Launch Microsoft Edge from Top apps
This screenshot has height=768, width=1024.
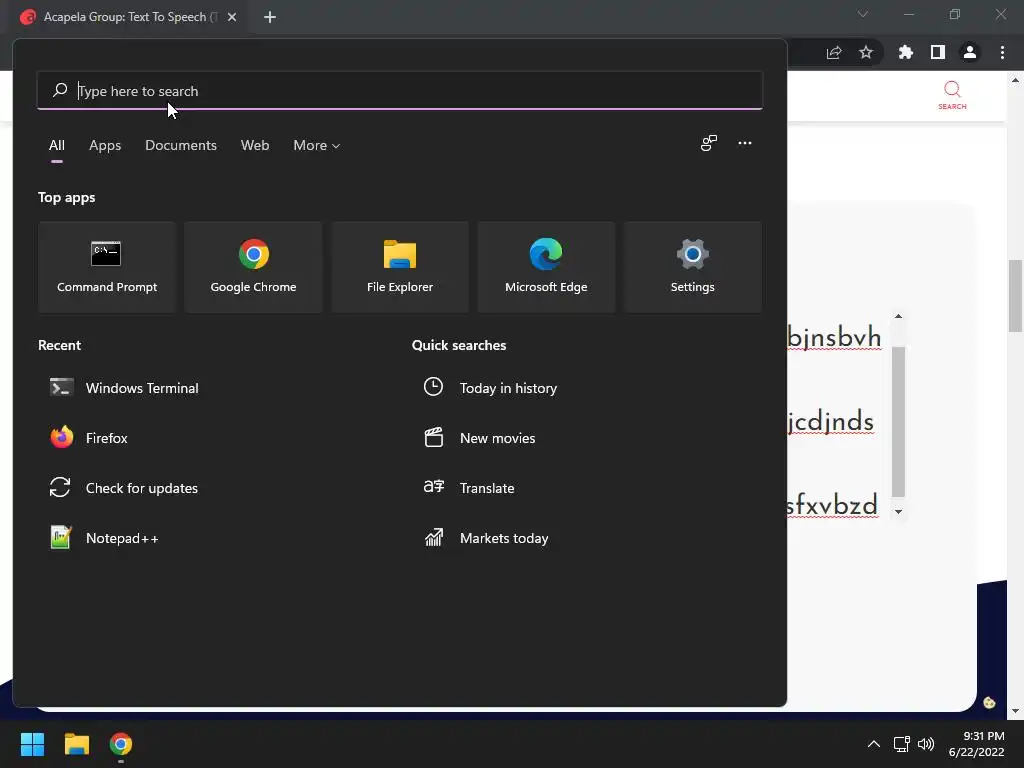click(546, 267)
